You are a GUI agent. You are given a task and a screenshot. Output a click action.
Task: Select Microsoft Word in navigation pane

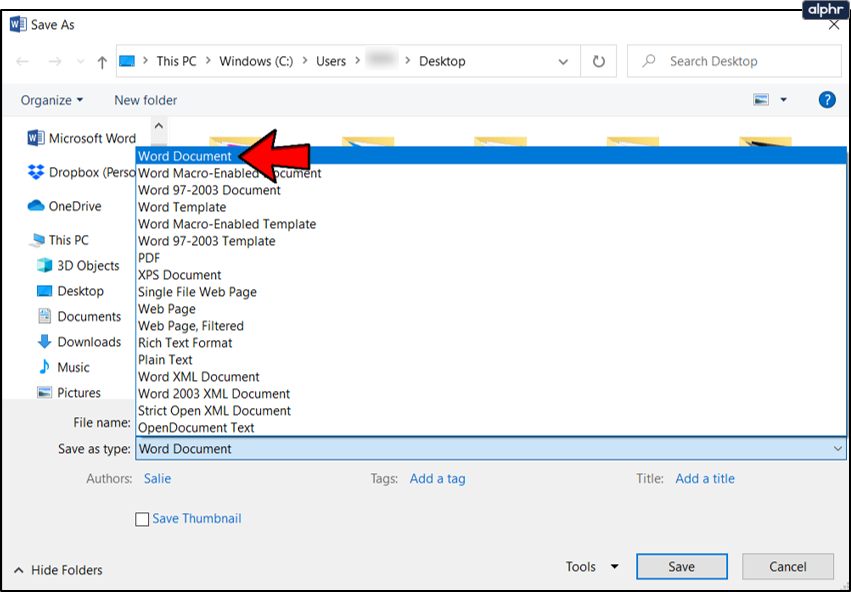tap(81, 138)
